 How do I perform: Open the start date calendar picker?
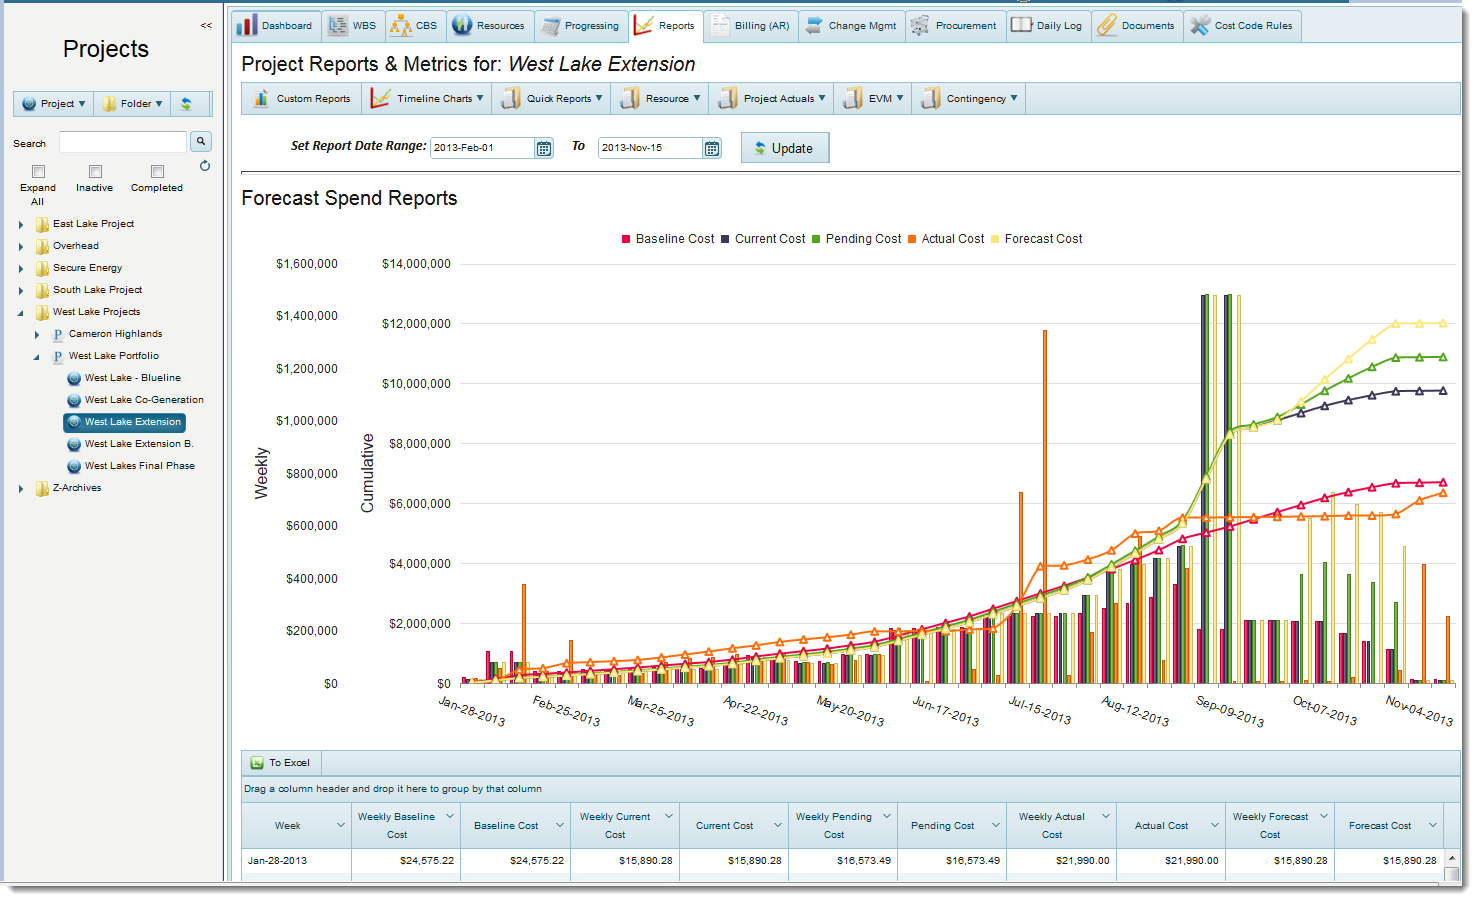click(x=543, y=147)
